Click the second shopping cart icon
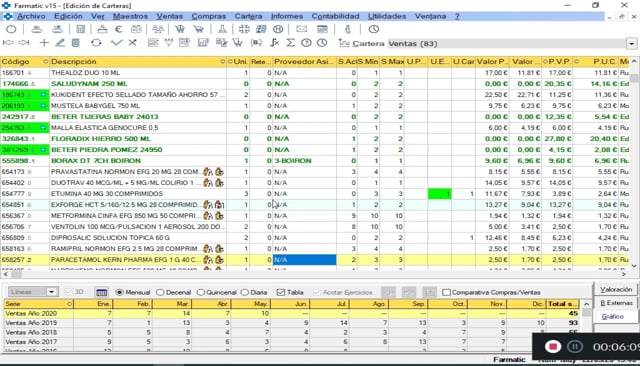The width and height of the screenshot is (640, 366). (x=199, y=29)
